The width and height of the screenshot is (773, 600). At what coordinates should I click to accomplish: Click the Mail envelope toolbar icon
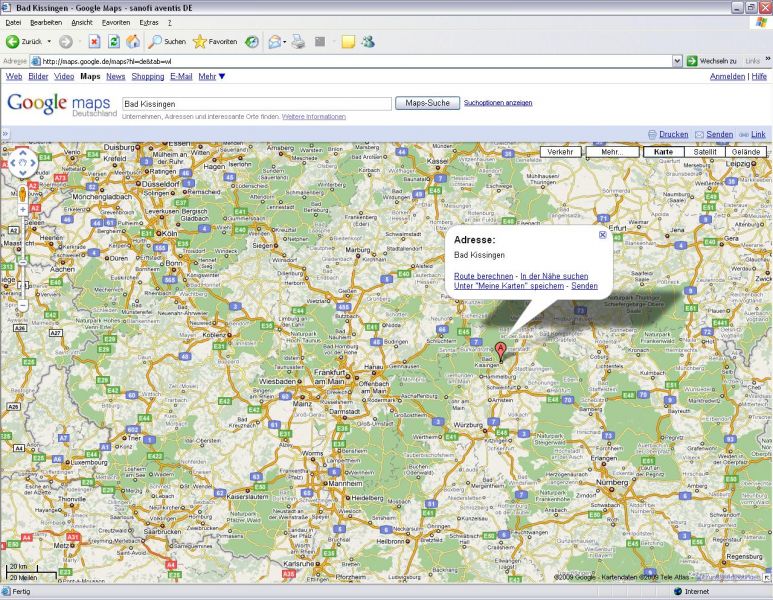(x=274, y=42)
